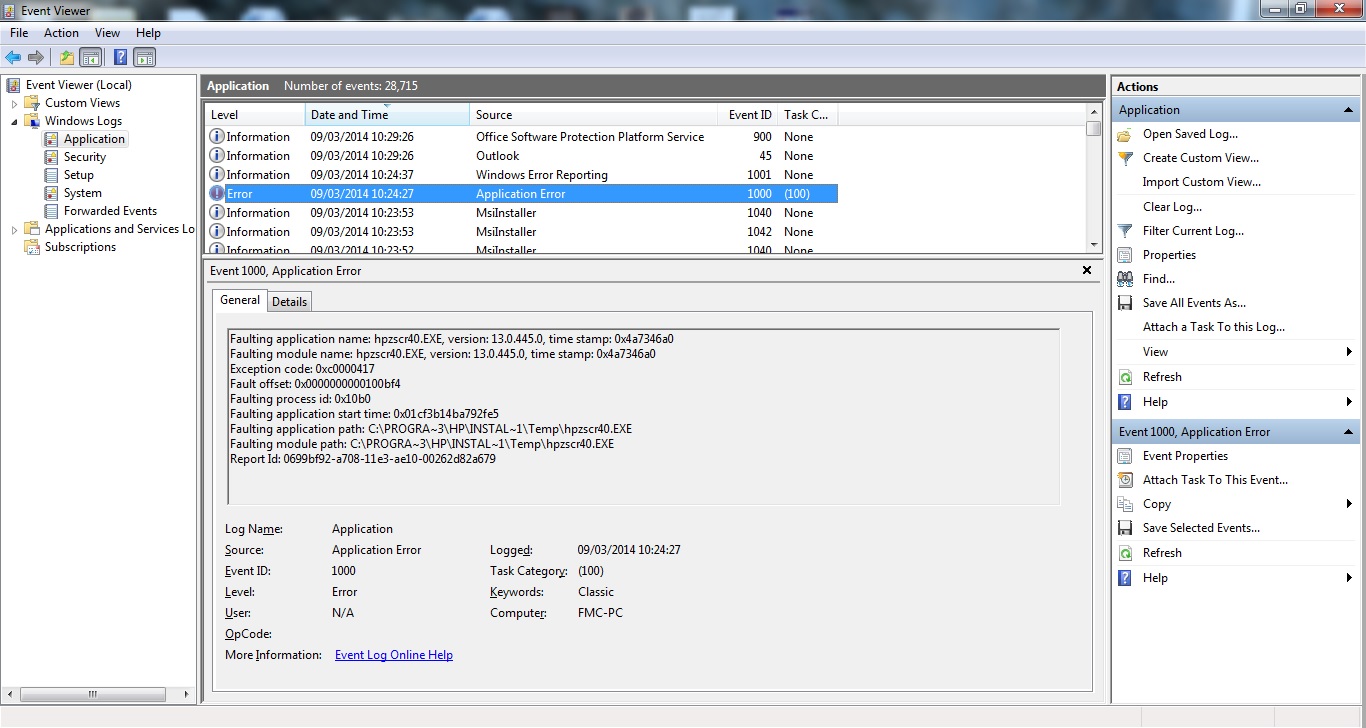Sort events by the Task Category column
The width and height of the screenshot is (1366, 728).
pos(807,115)
